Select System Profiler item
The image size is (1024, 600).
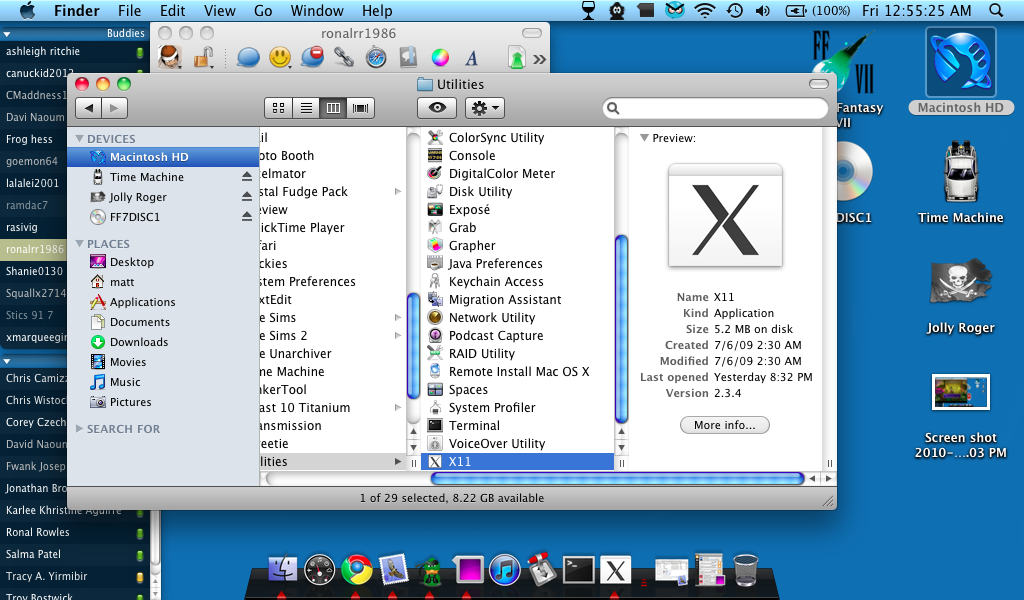(491, 407)
